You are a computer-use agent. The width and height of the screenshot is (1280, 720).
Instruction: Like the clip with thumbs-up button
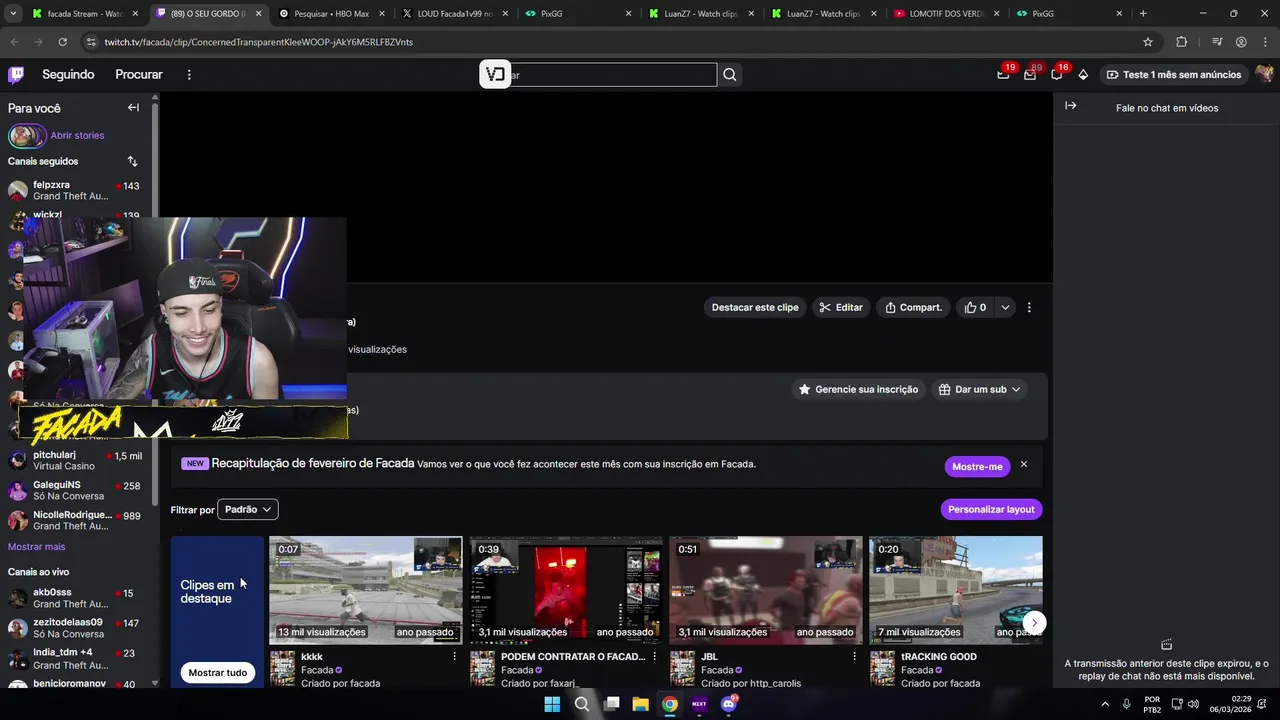pos(975,308)
